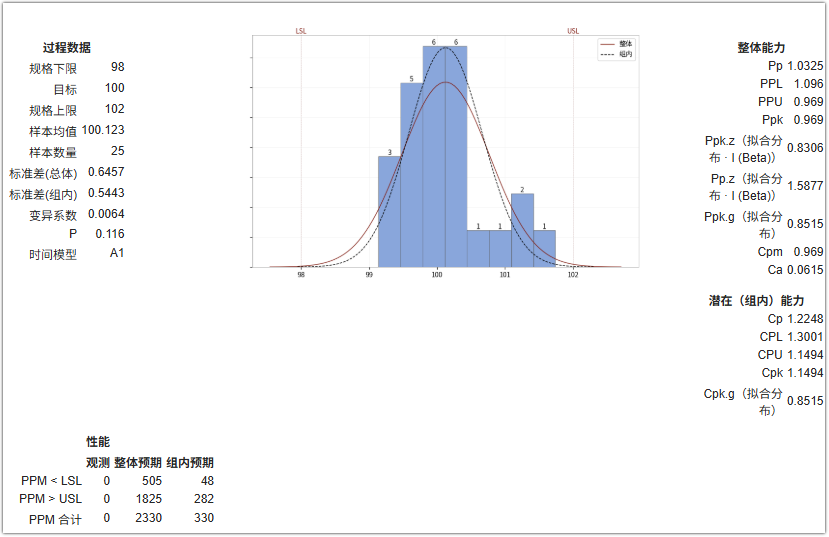This screenshot has height=537, width=829.
Task: Click the histogram bar labeled 5
Action: (411, 175)
